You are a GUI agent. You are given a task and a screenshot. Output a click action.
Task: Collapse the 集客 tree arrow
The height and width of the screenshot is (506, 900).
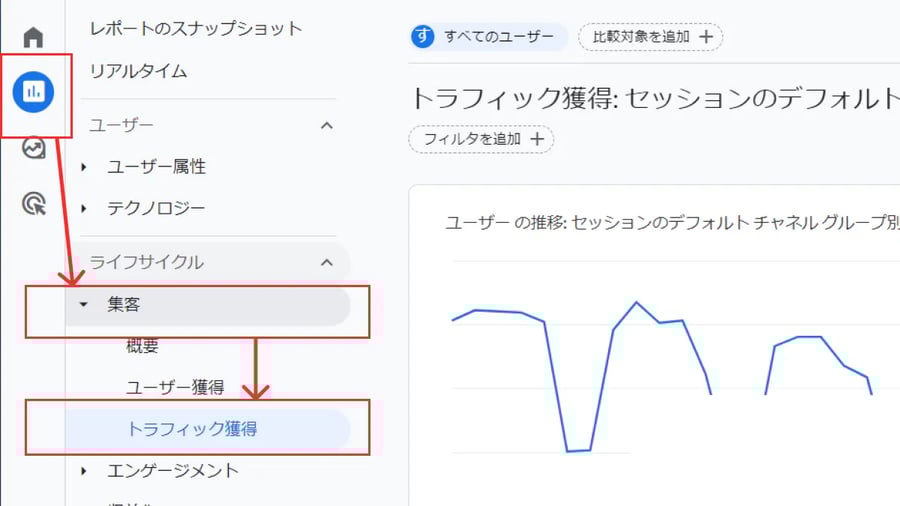[84, 304]
